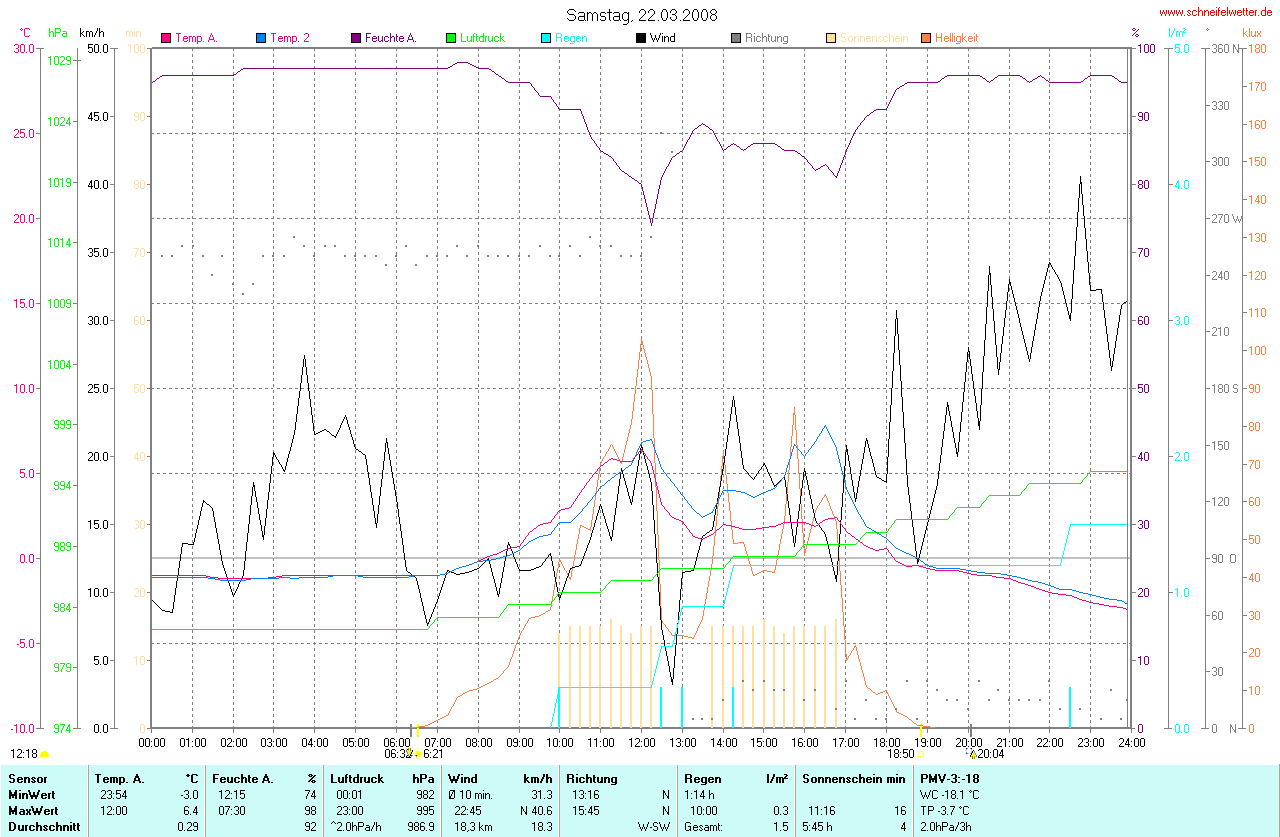Click the minimum humidity value 74
Image resolution: width=1280 pixels, height=837 pixels.
310,794
